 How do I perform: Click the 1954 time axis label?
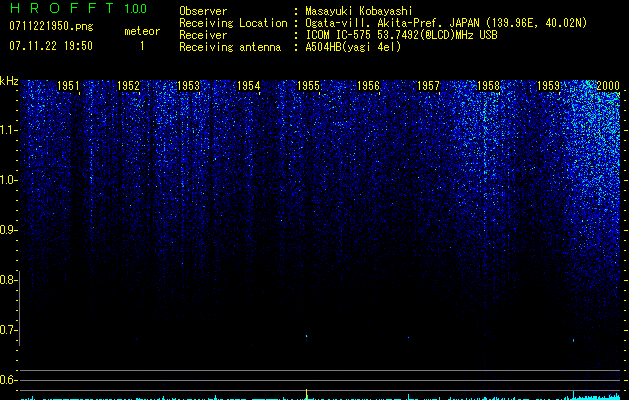tap(248, 86)
